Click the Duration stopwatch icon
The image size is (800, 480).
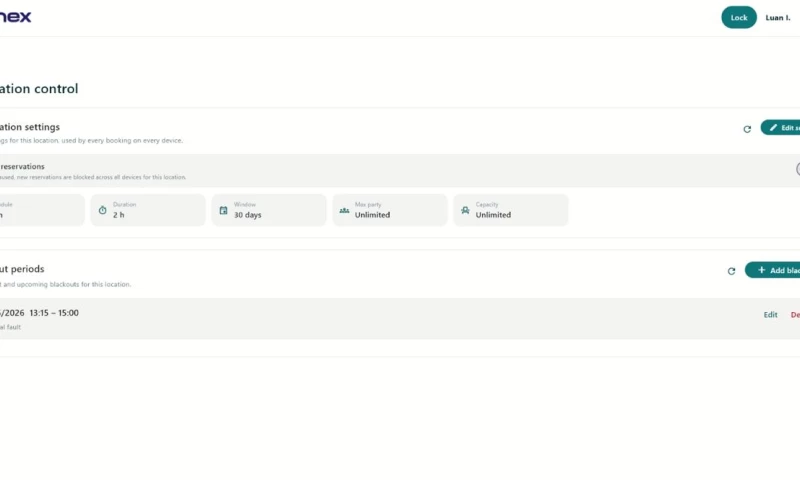pos(103,210)
